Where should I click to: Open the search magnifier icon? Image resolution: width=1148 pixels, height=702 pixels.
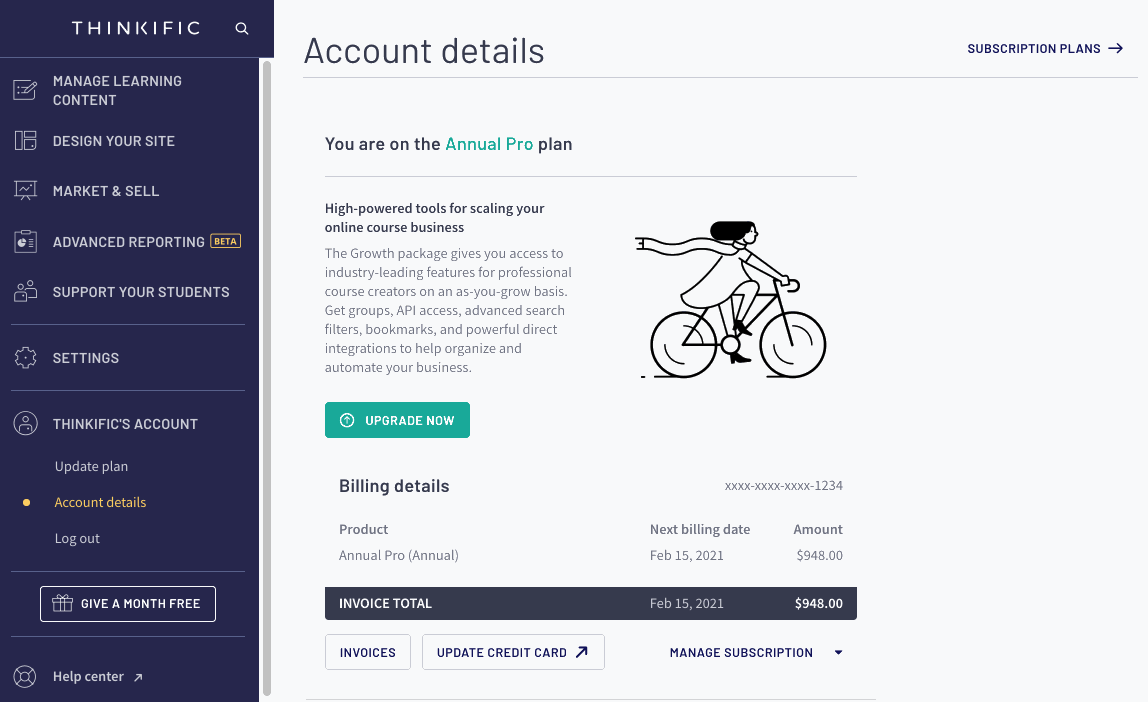click(242, 29)
